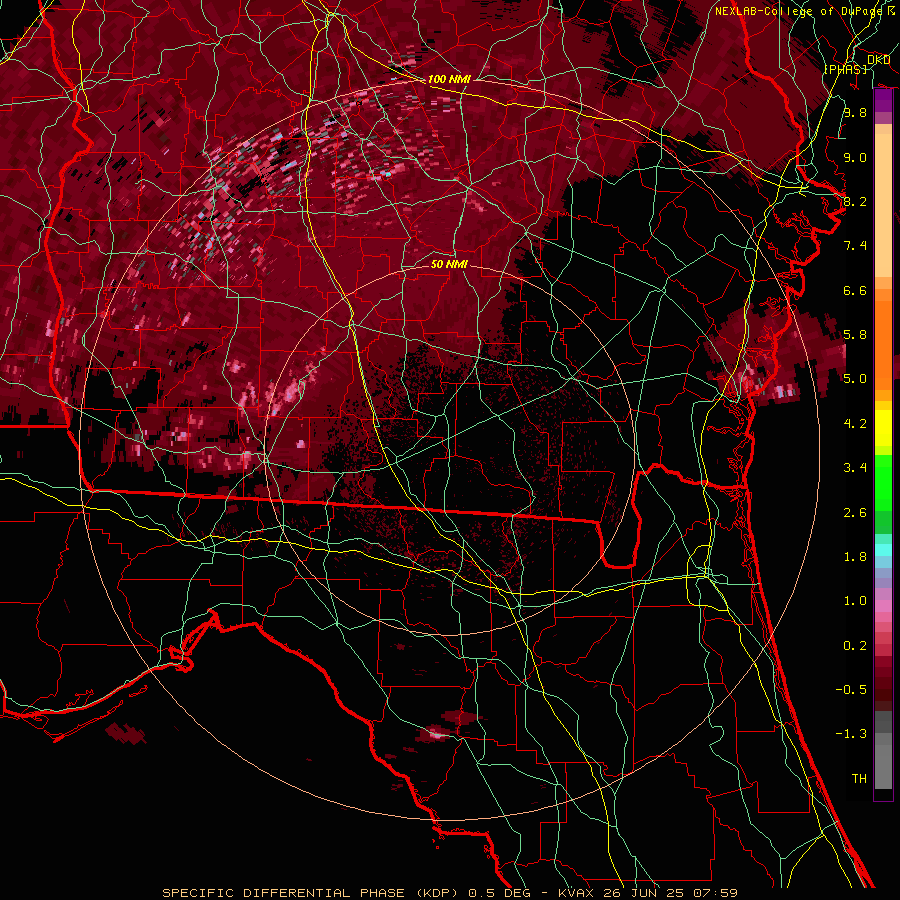900x900 pixels.
Task: Select the 0.2 legend value
Action: click(x=855, y=646)
